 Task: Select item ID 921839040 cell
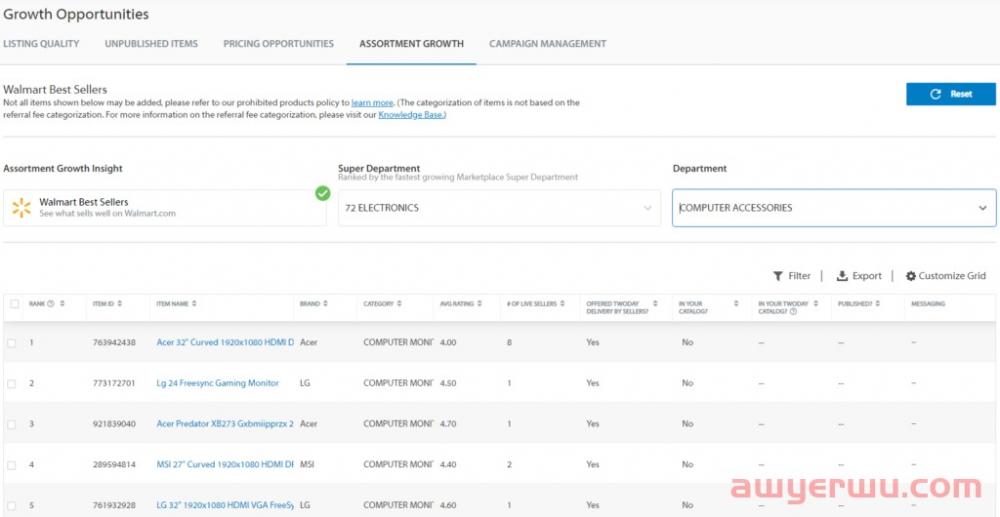pyautogui.click(x=114, y=425)
